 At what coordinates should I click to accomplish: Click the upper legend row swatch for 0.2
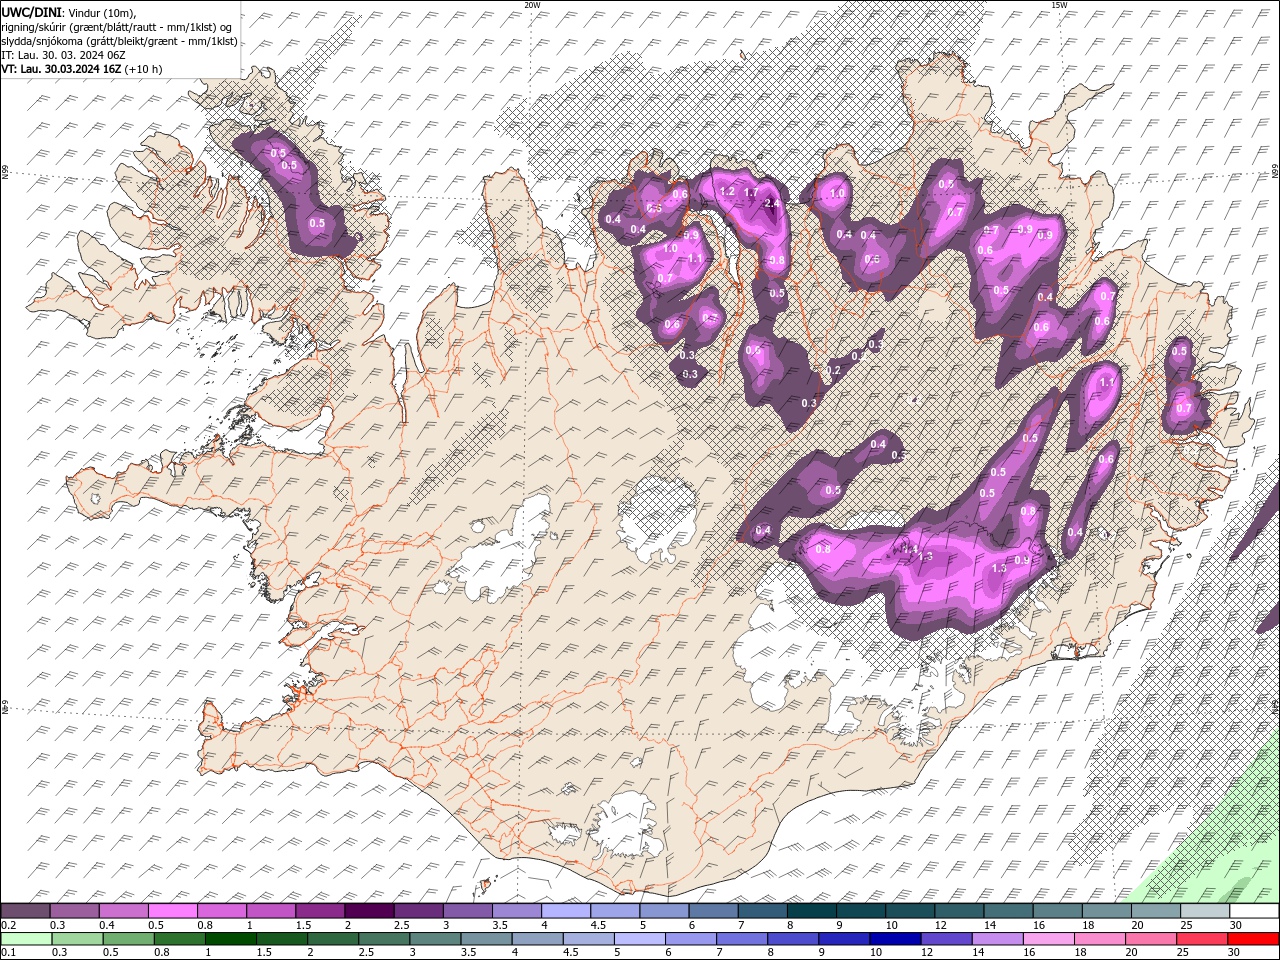coord(25,910)
